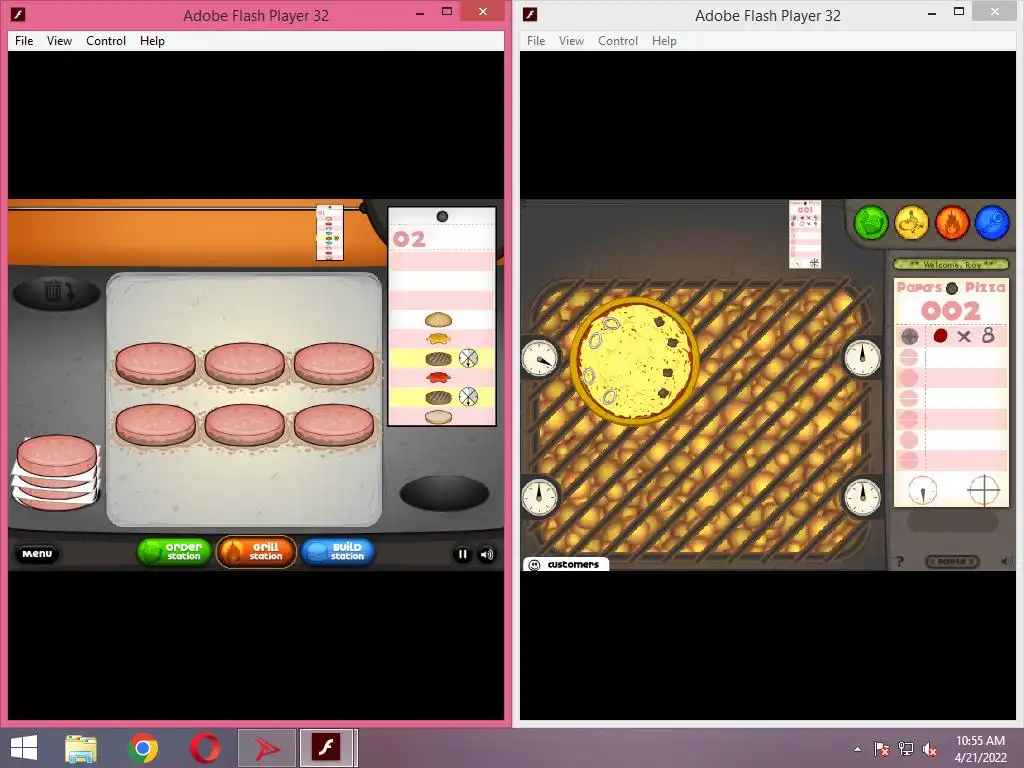Click the lower-left oven timer dial
The image size is (1024, 768).
click(540, 496)
